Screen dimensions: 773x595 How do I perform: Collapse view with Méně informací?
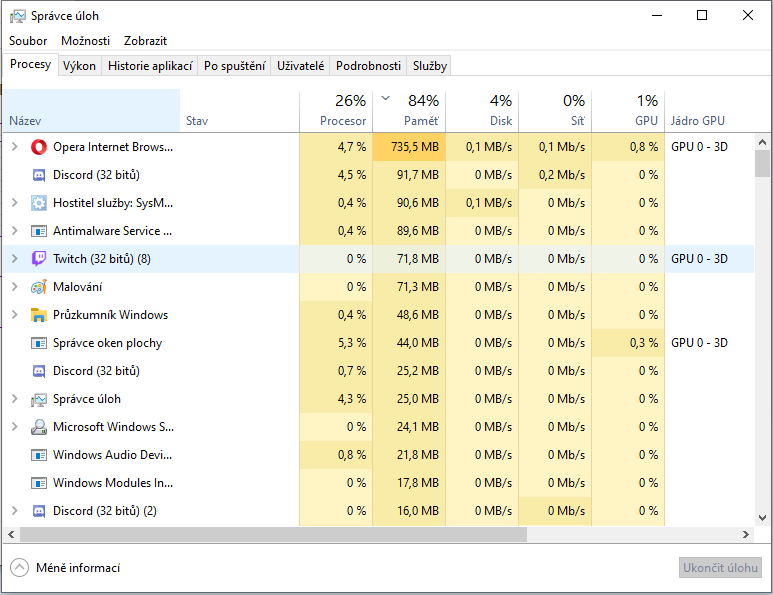coord(66,568)
